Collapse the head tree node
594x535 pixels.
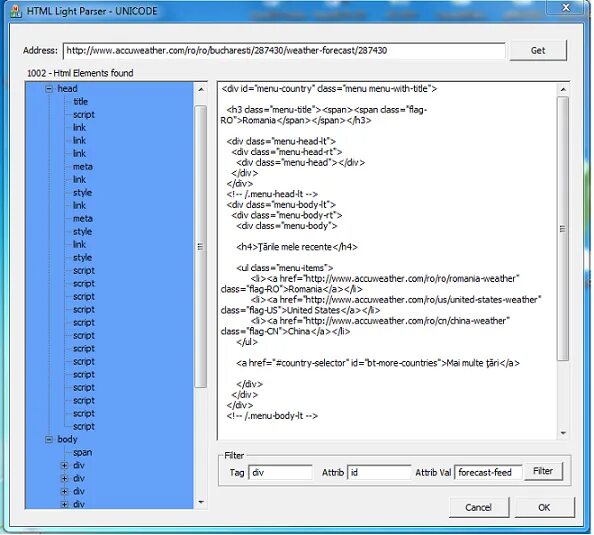tap(49, 89)
